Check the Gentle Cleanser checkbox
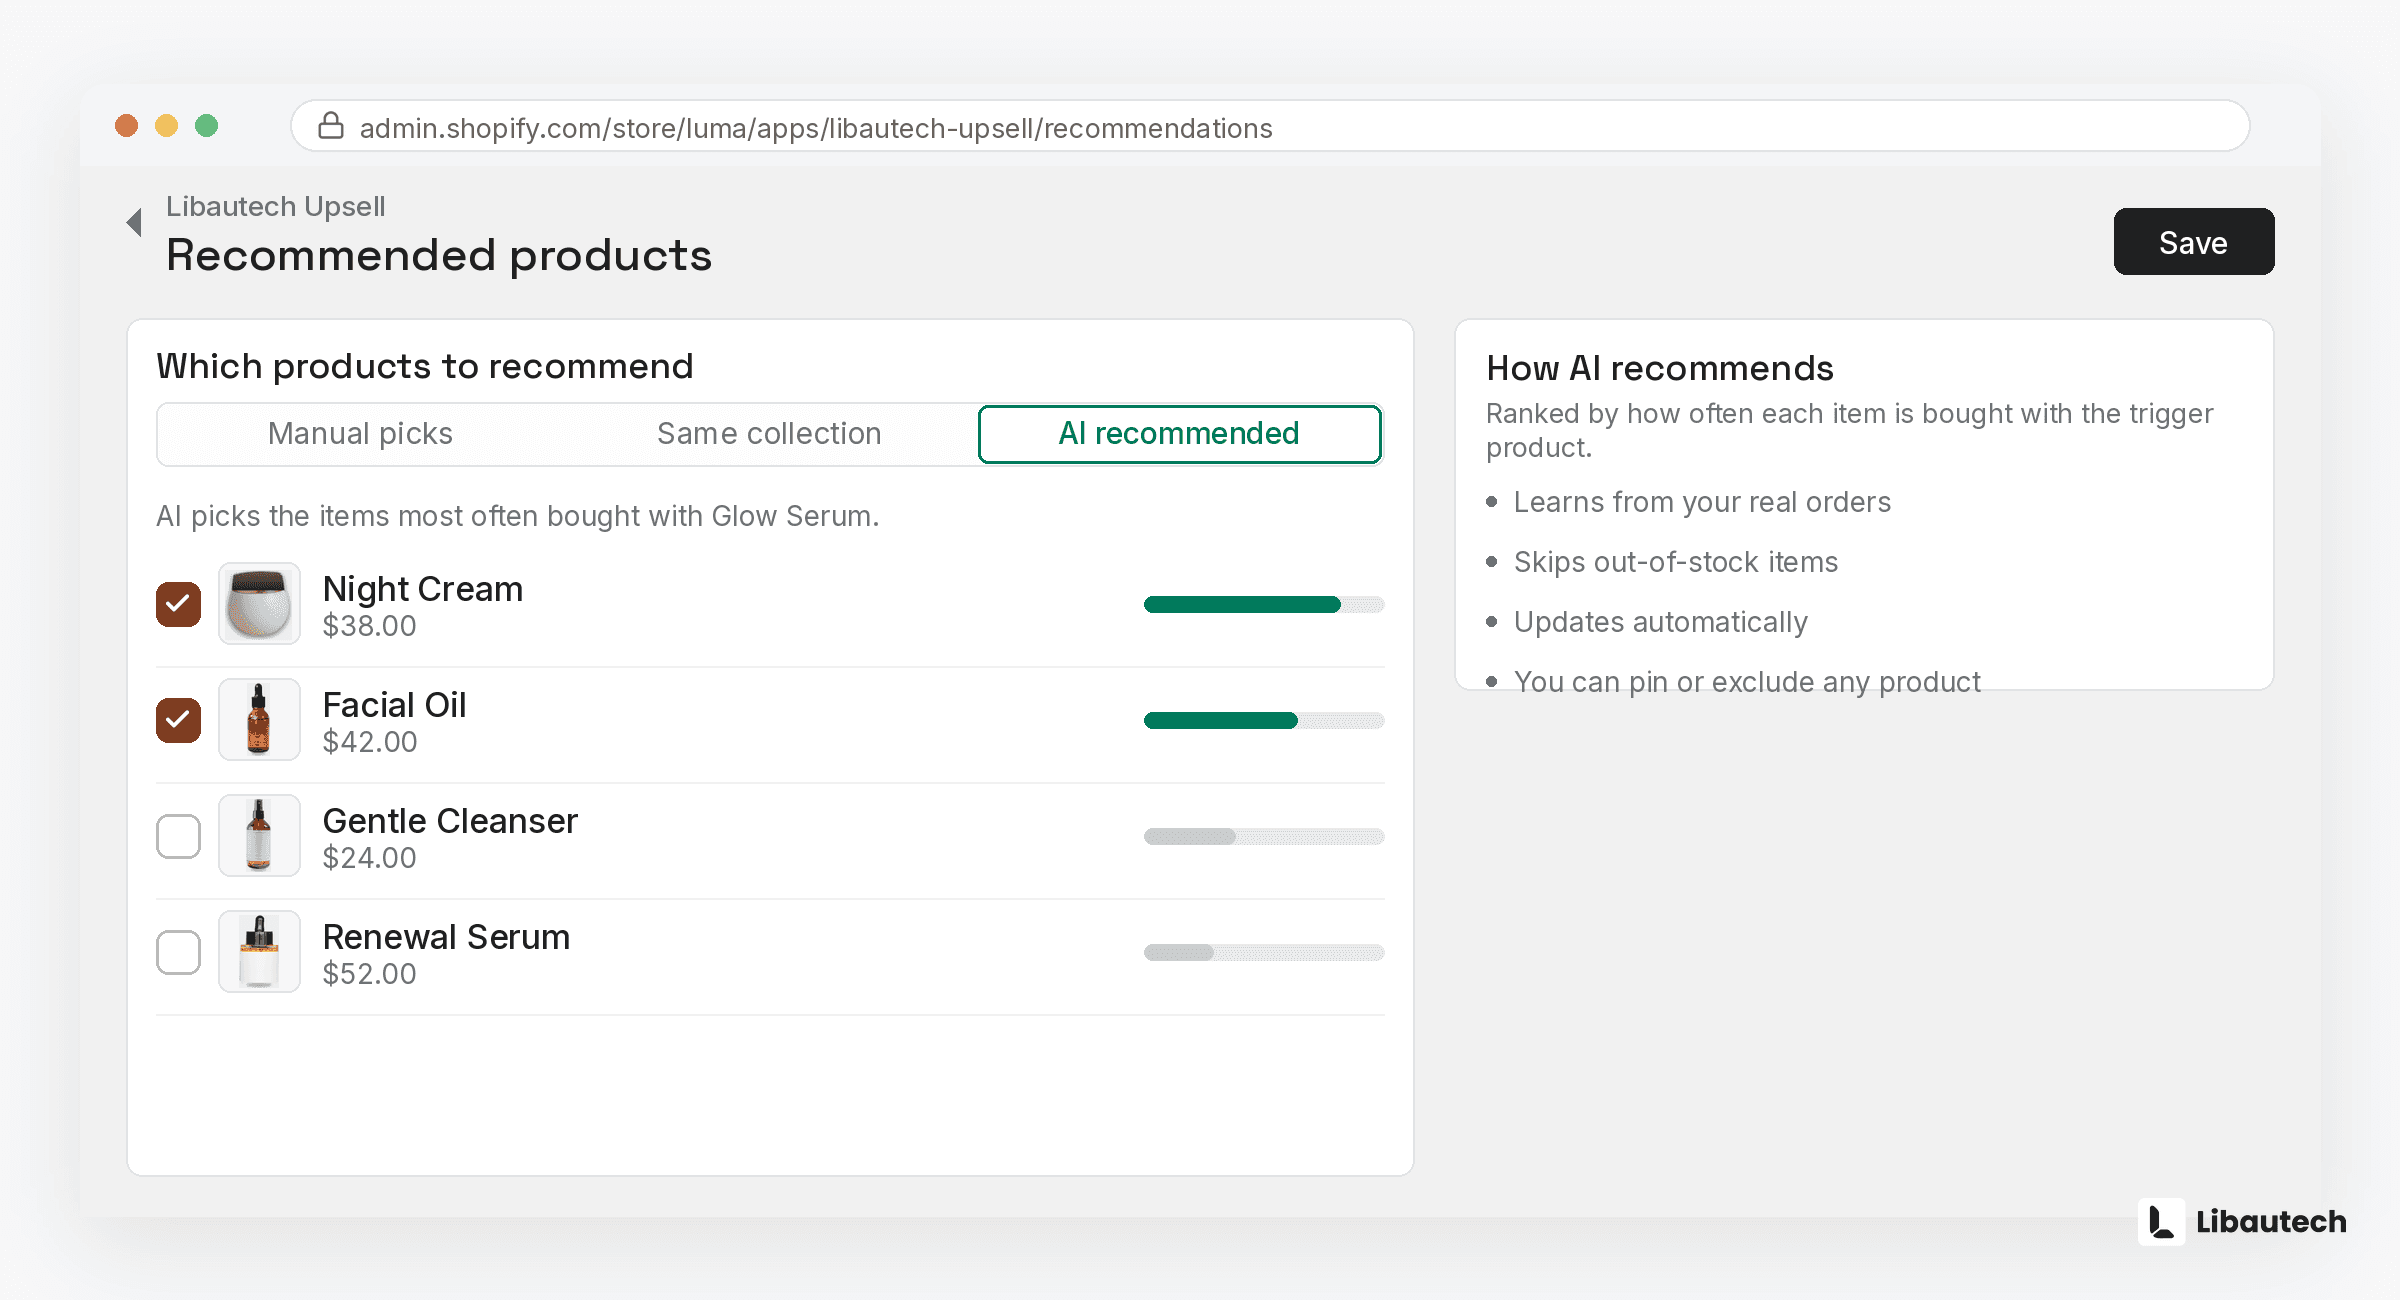Screen dimensions: 2400x1300 point(179,836)
